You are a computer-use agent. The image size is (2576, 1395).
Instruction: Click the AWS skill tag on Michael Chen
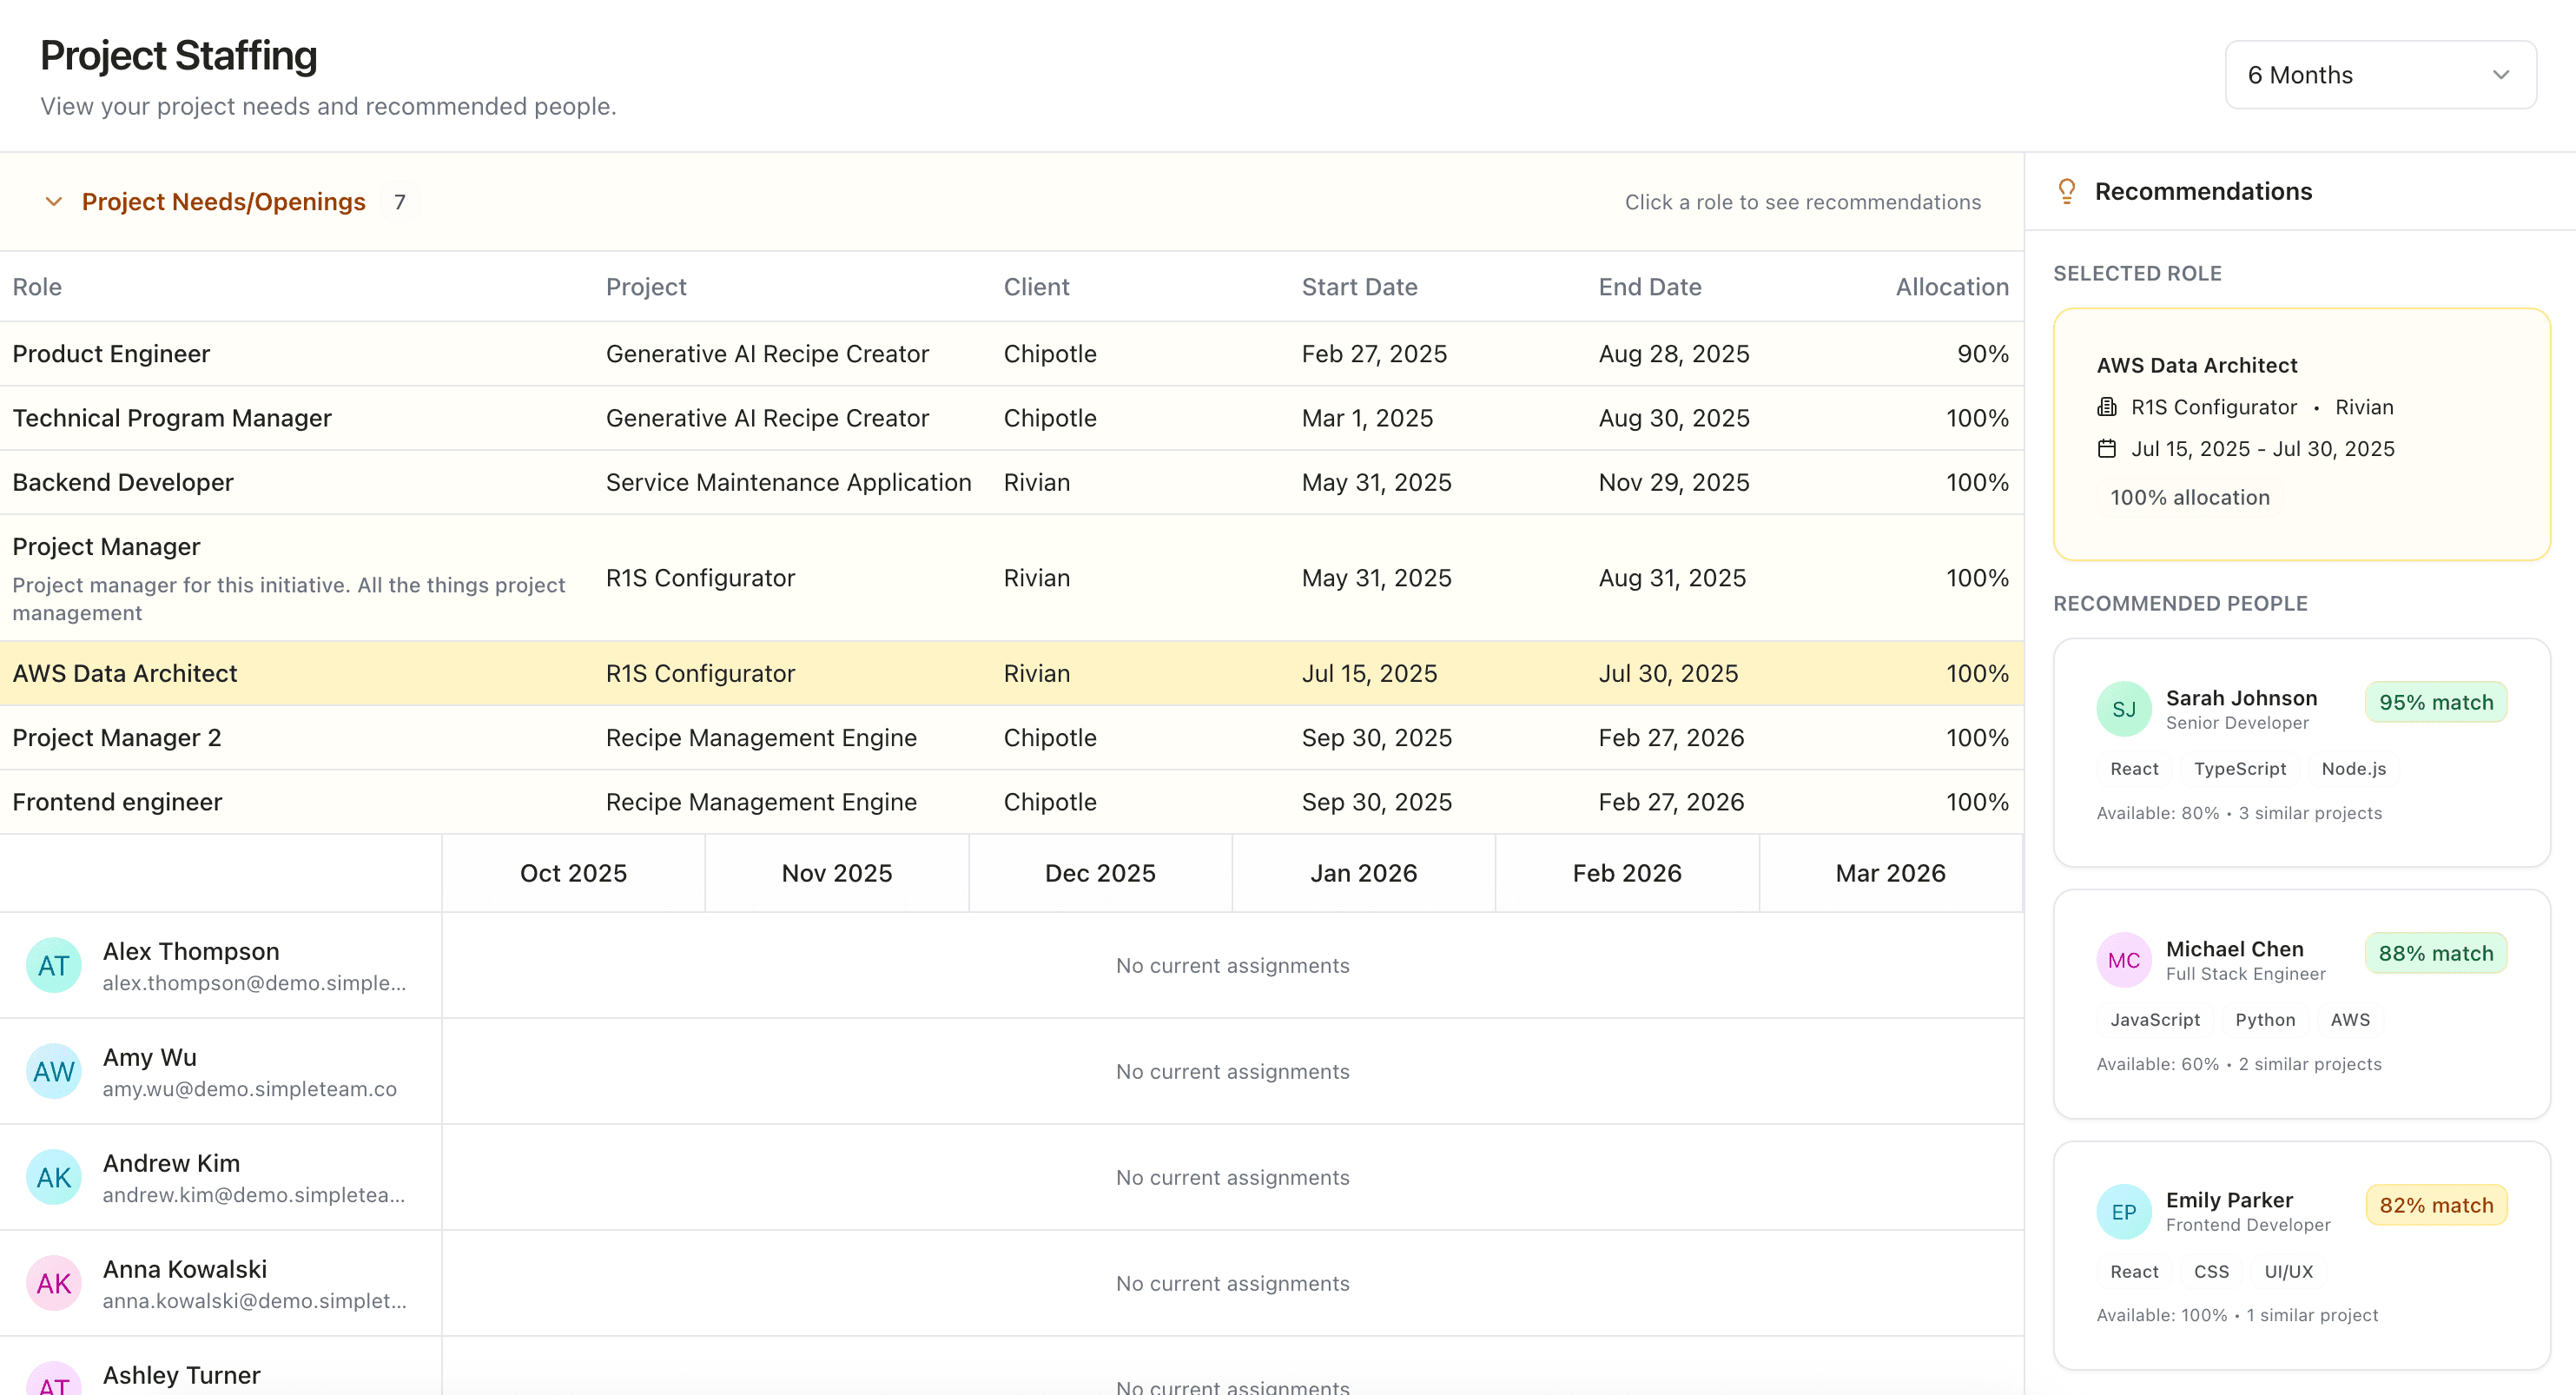point(2349,1019)
